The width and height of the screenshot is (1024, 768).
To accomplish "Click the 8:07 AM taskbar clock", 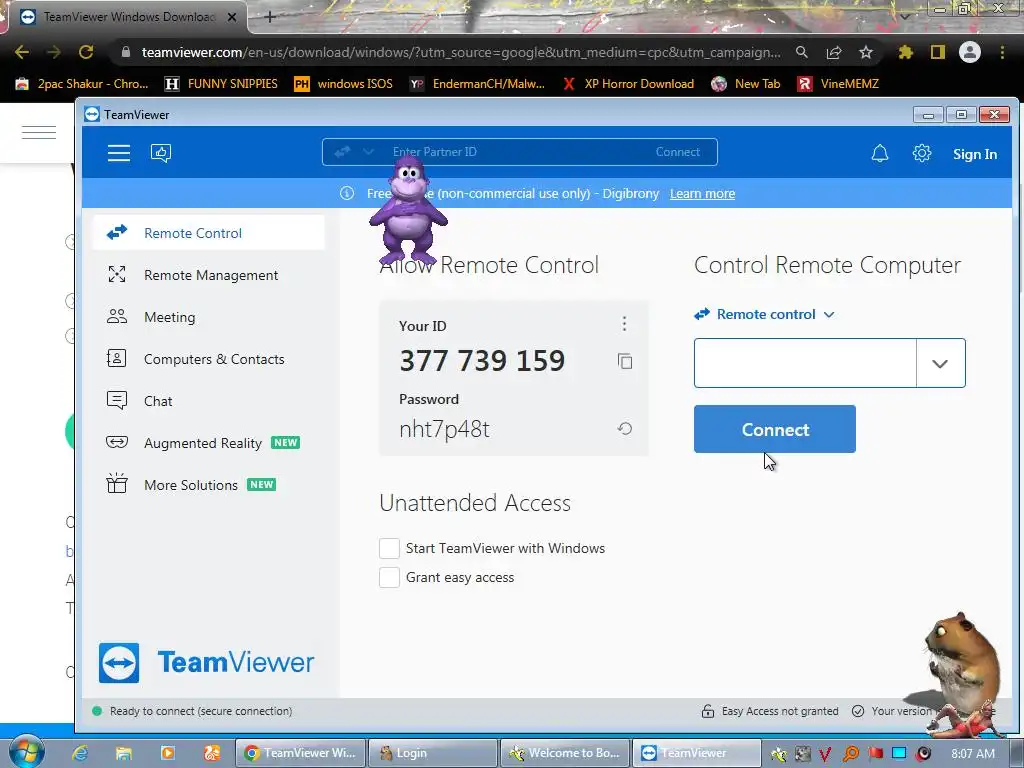I will [x=973, y=753].
